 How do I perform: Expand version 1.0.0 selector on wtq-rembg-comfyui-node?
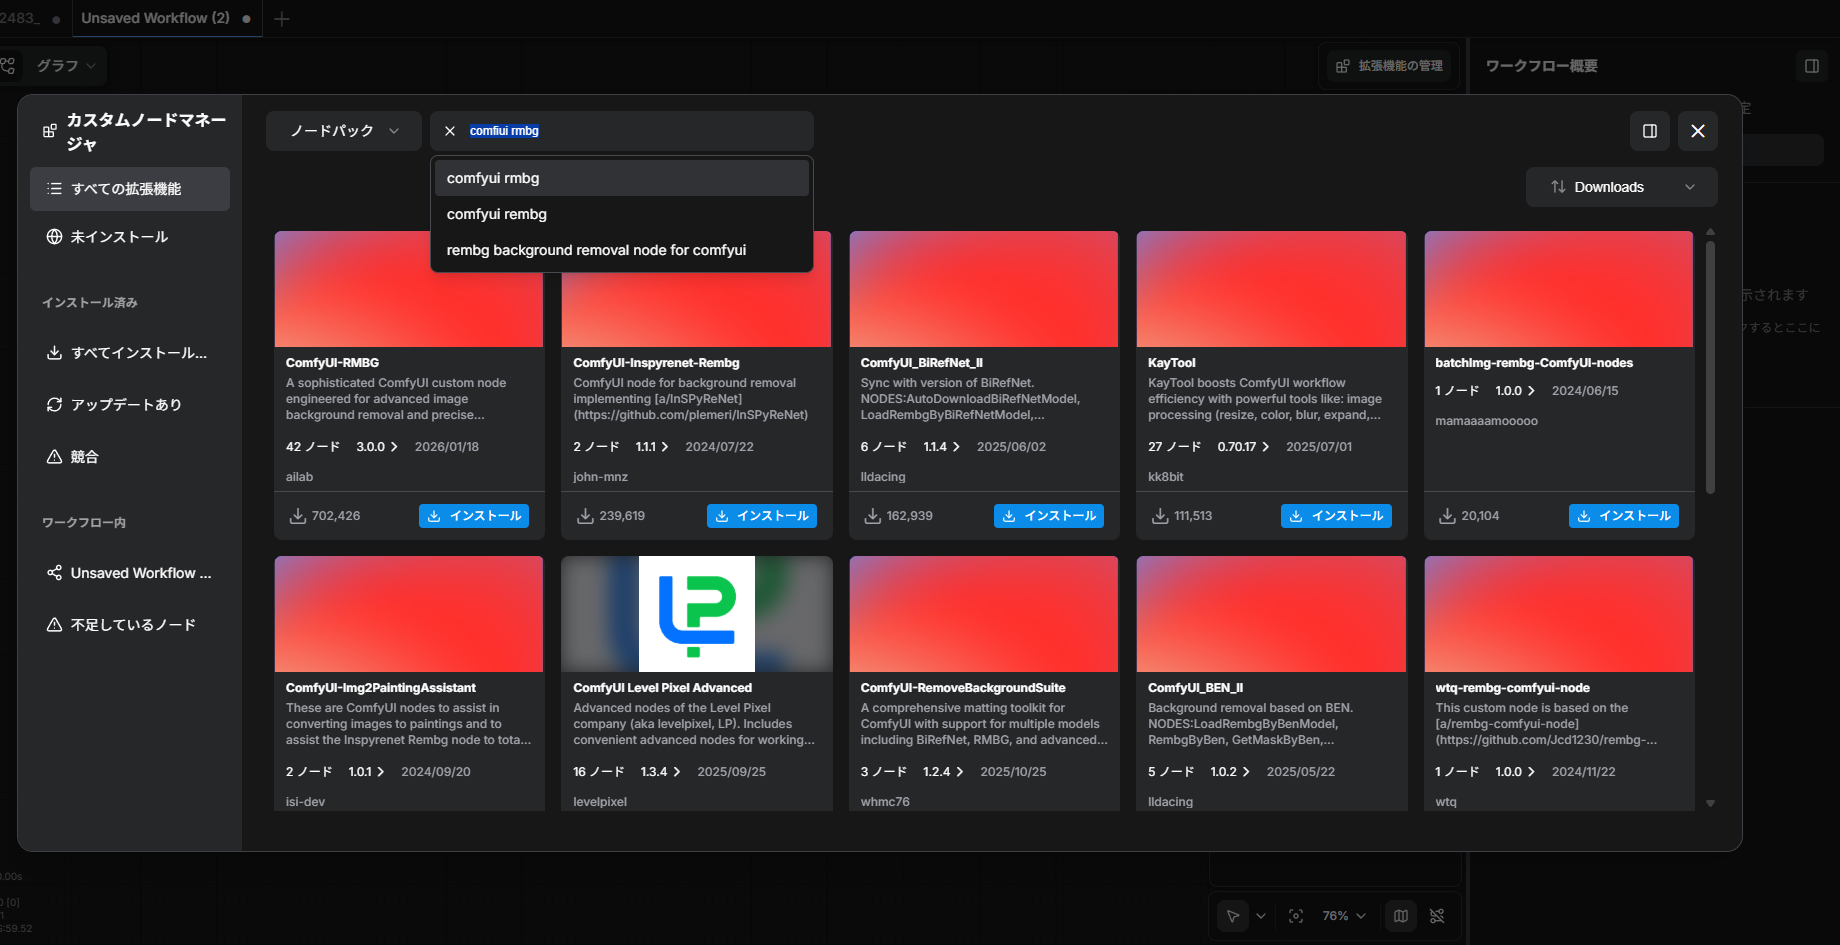1515,772
